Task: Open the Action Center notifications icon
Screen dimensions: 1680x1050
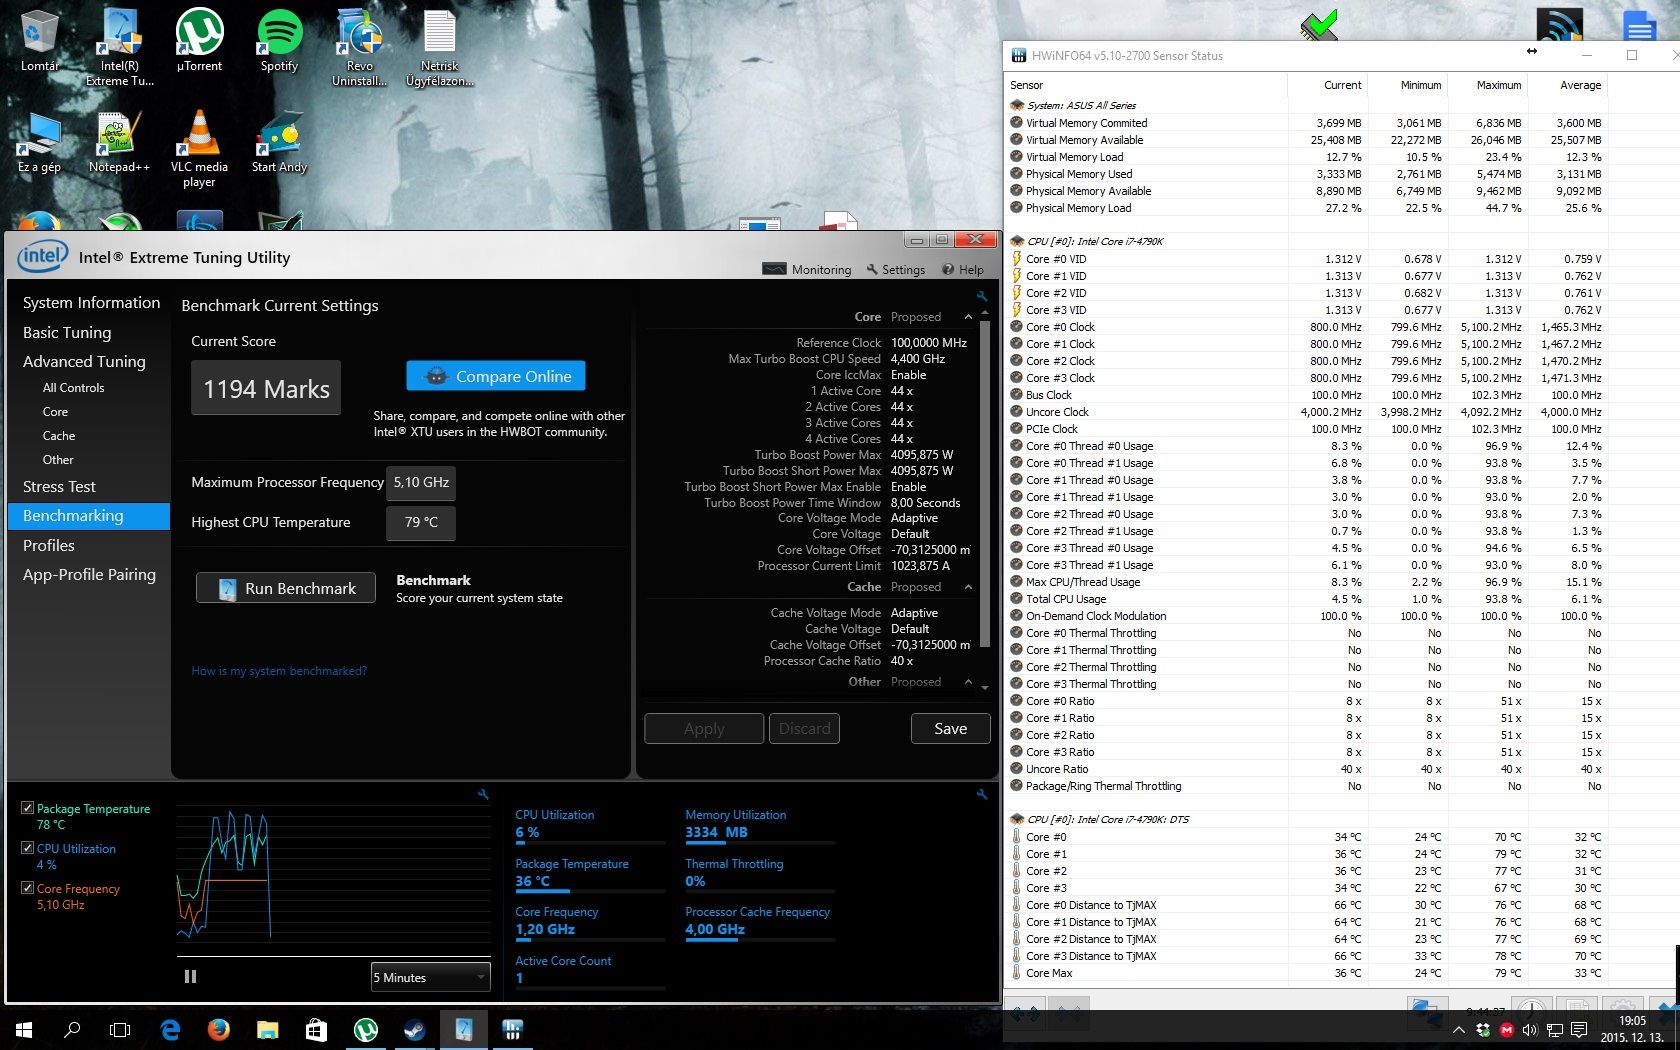Action: click(1579, 1029)
